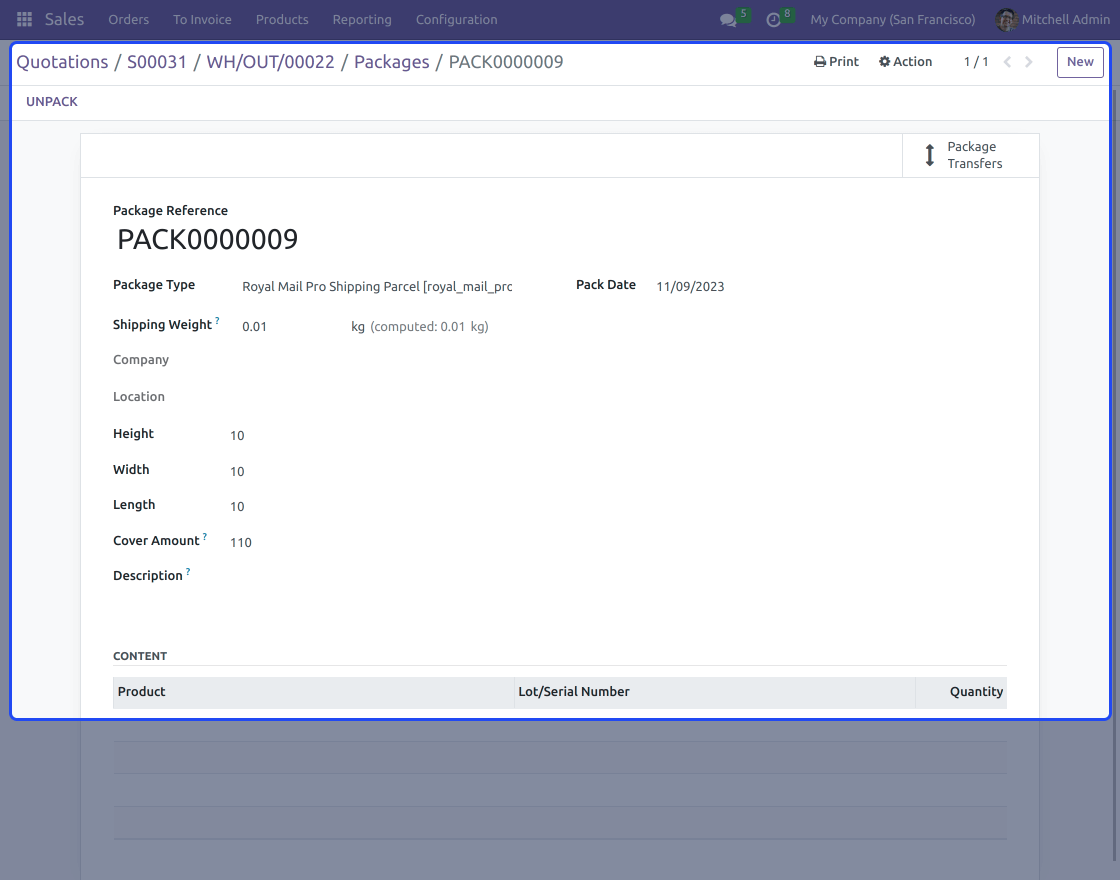Open Mitchell Admin user menu
The image size is (1120, 880).
[x=1053, y=19]
